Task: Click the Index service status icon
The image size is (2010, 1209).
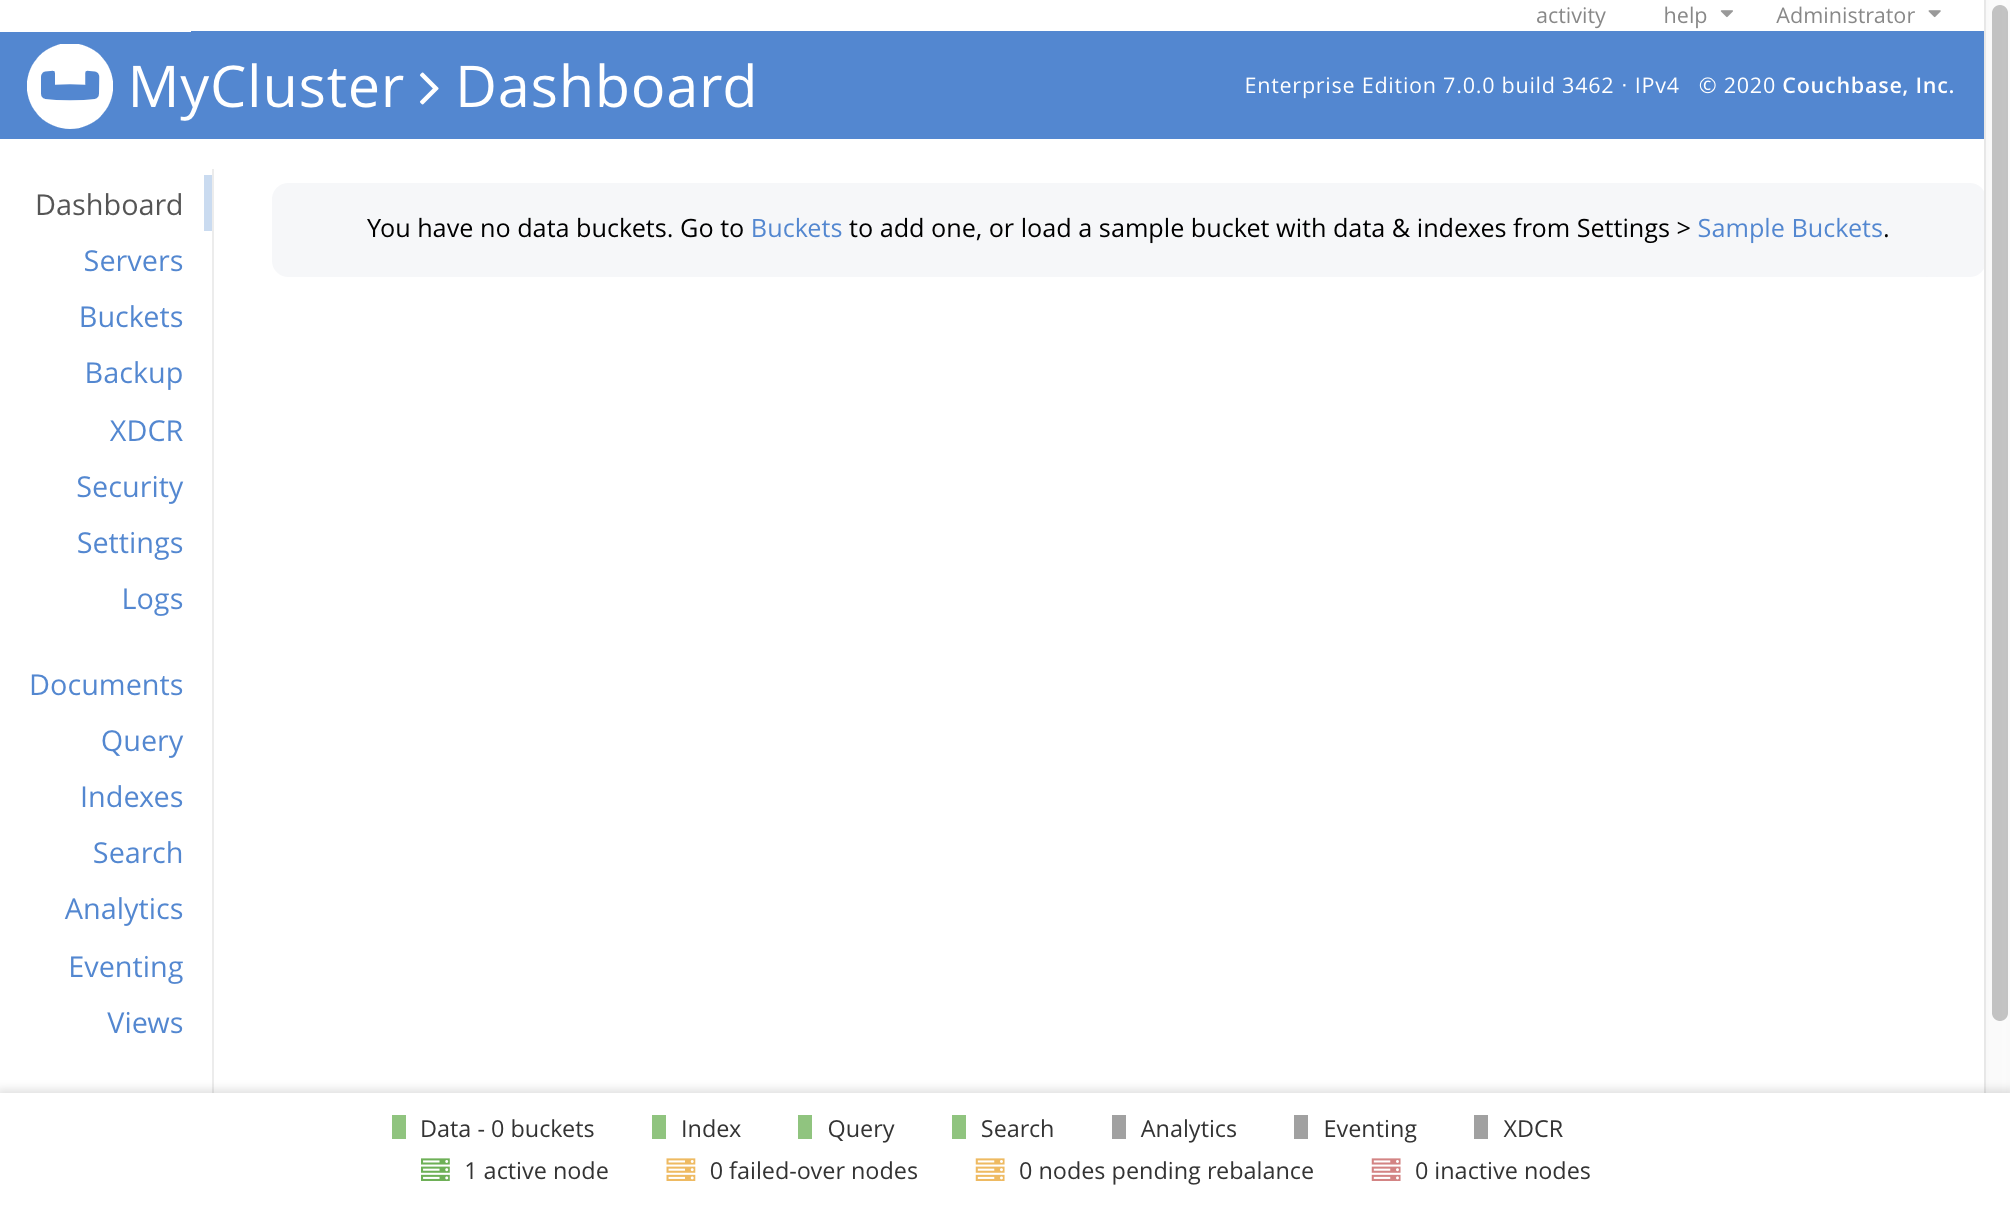Action: coord(659,1128)
